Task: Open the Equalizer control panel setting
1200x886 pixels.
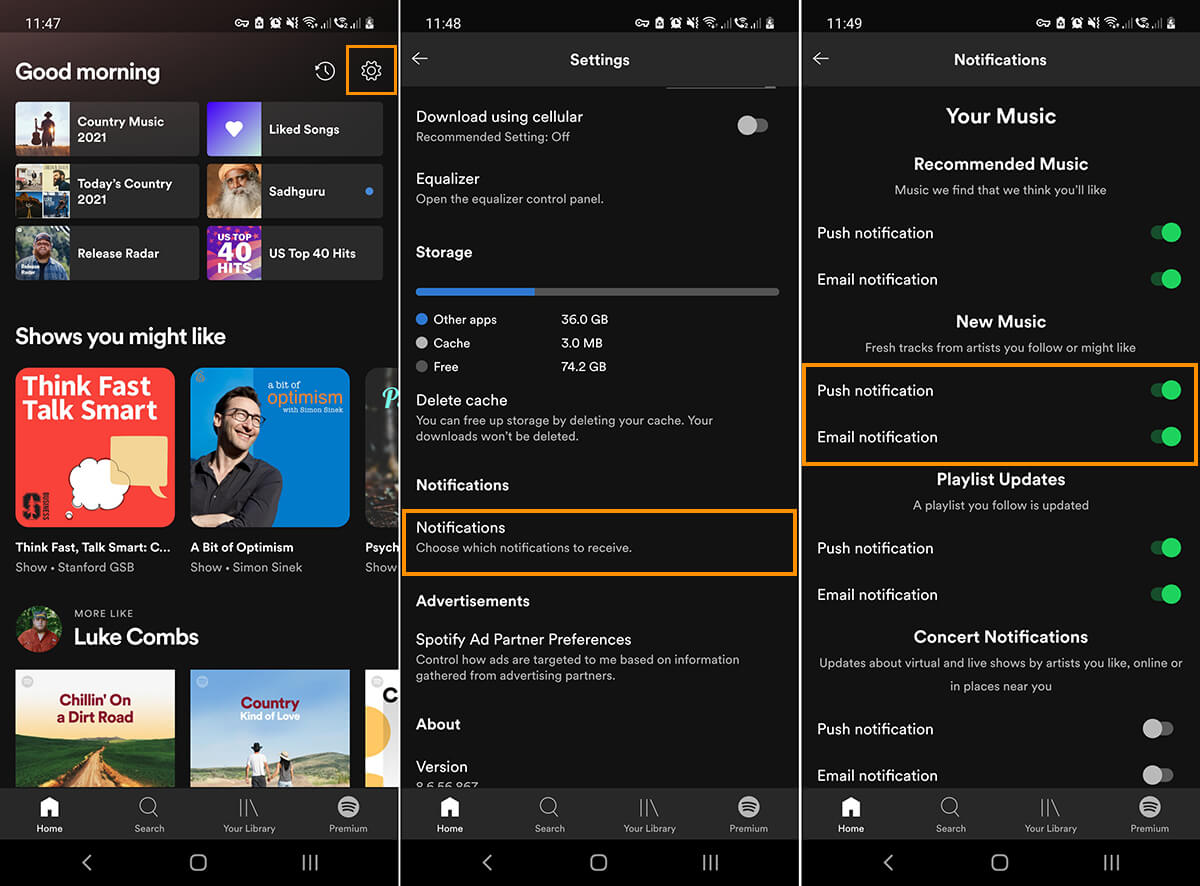Action: tap(598, 187)
